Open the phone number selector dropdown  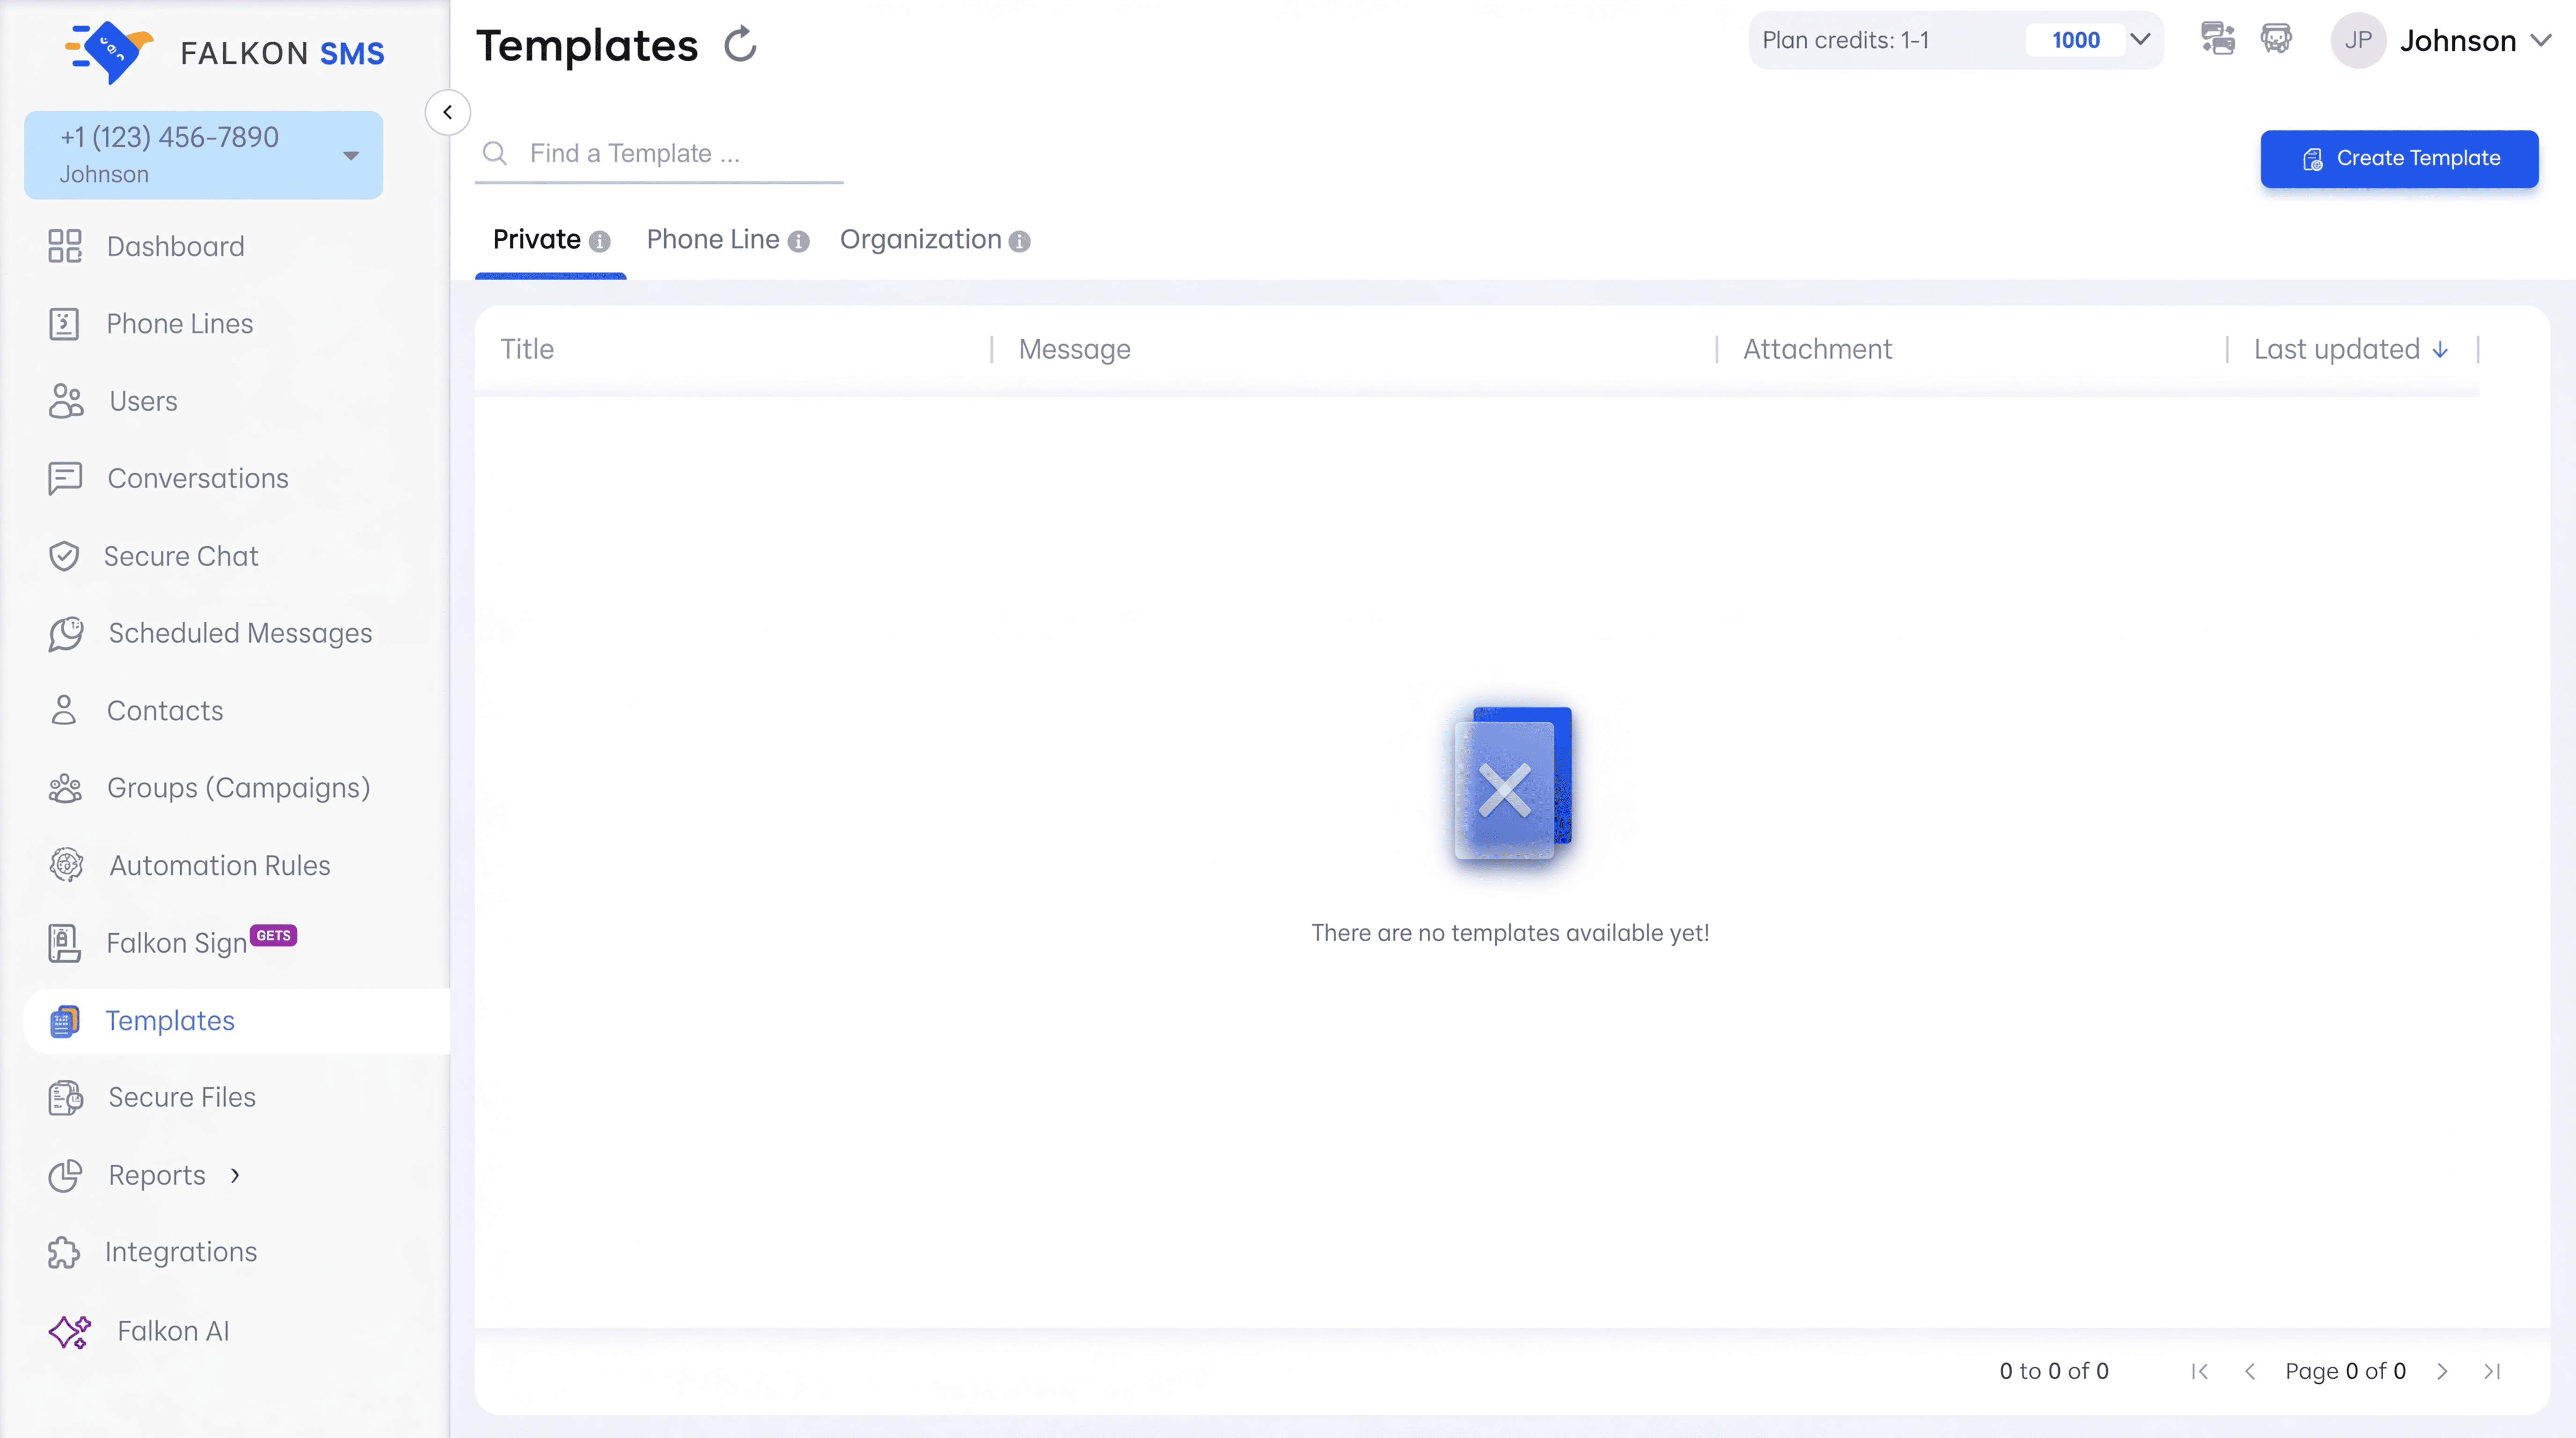203,155
